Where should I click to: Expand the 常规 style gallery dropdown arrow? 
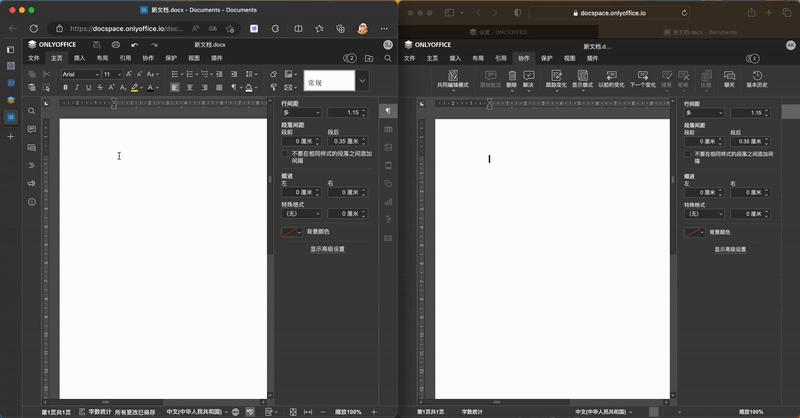point(363,81)
